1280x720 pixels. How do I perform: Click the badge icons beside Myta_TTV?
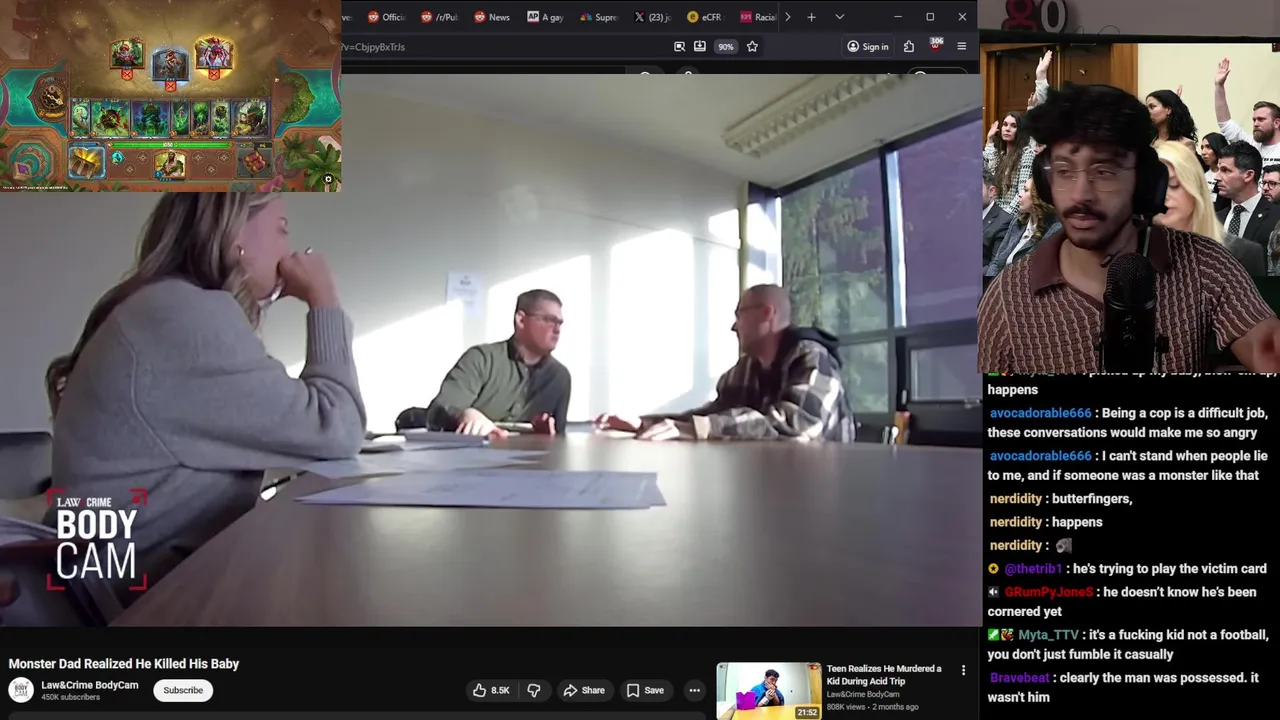(1001, 635)
